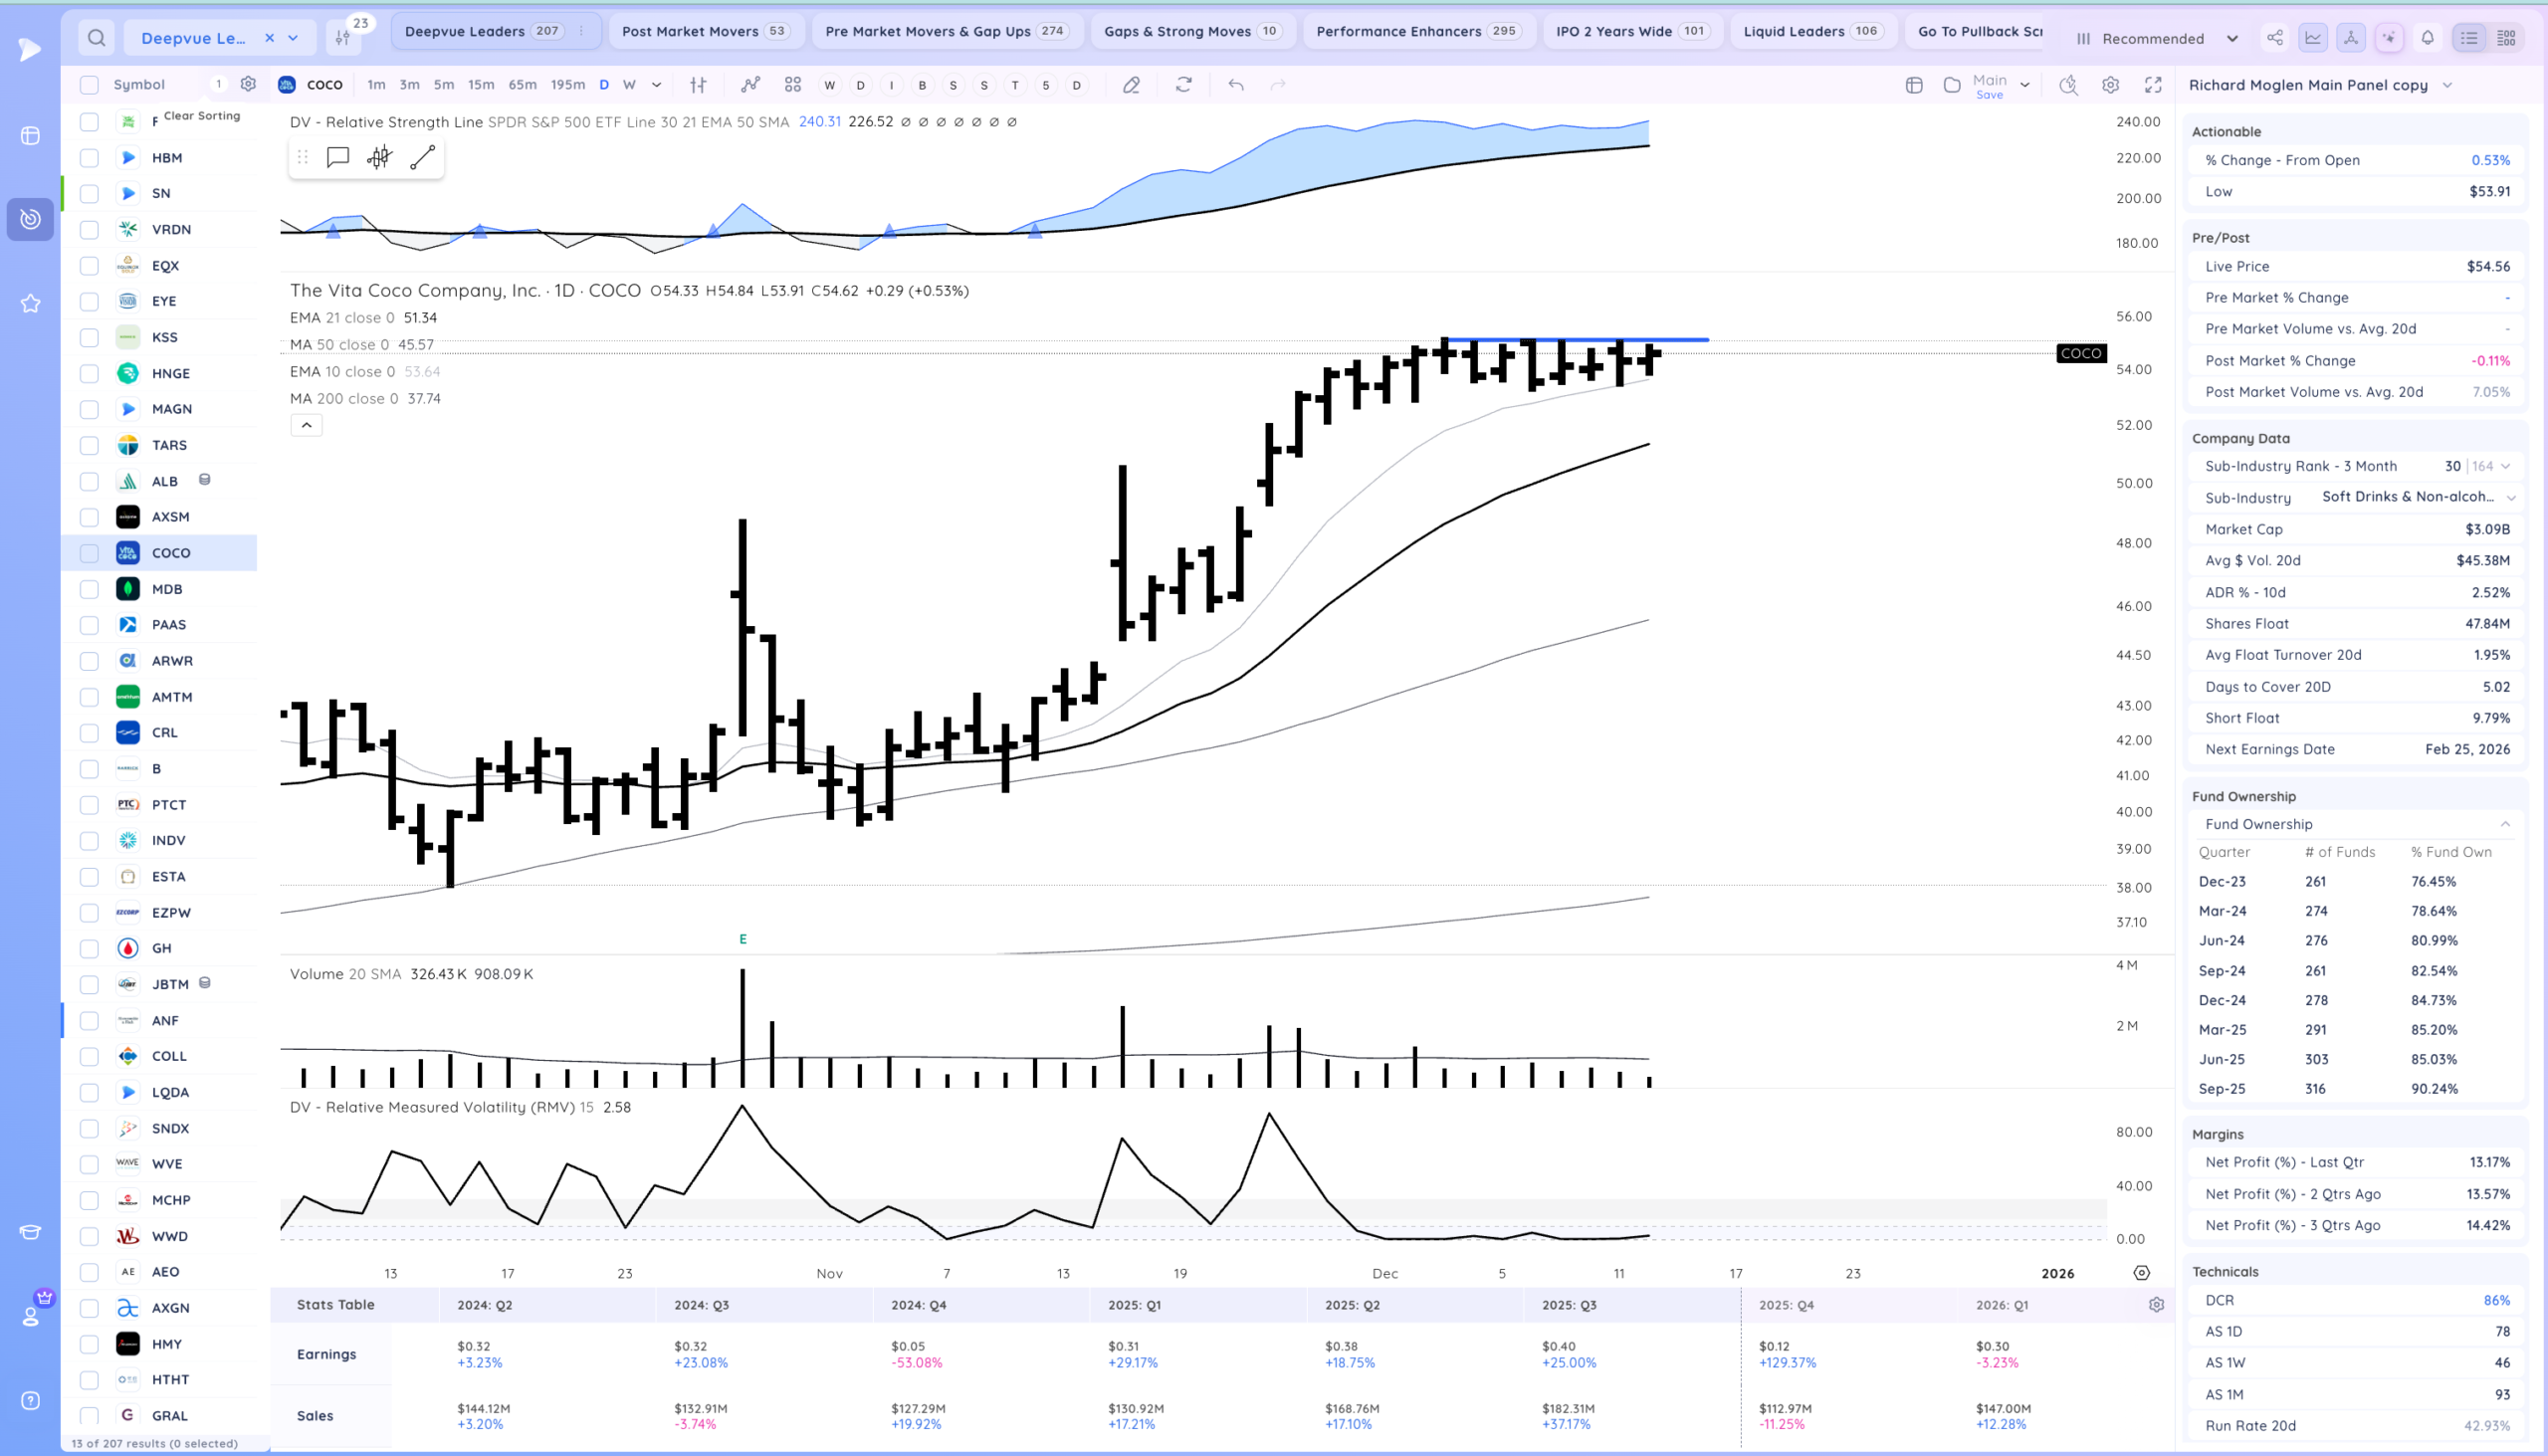Click the share icon in top bar
This screenshot has height=1456, width=2548.
pyautogui.click(x=2275, y=38)
